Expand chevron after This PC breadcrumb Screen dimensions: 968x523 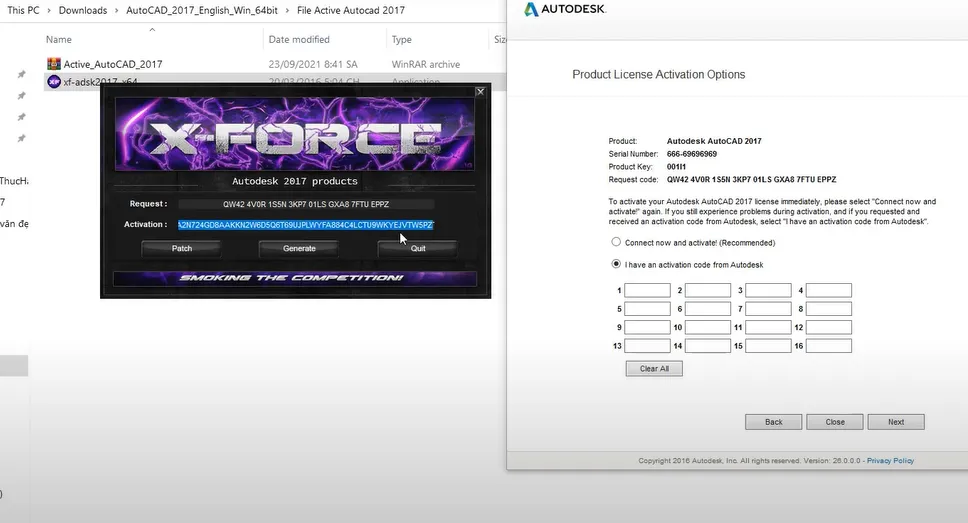pos(49,10)
